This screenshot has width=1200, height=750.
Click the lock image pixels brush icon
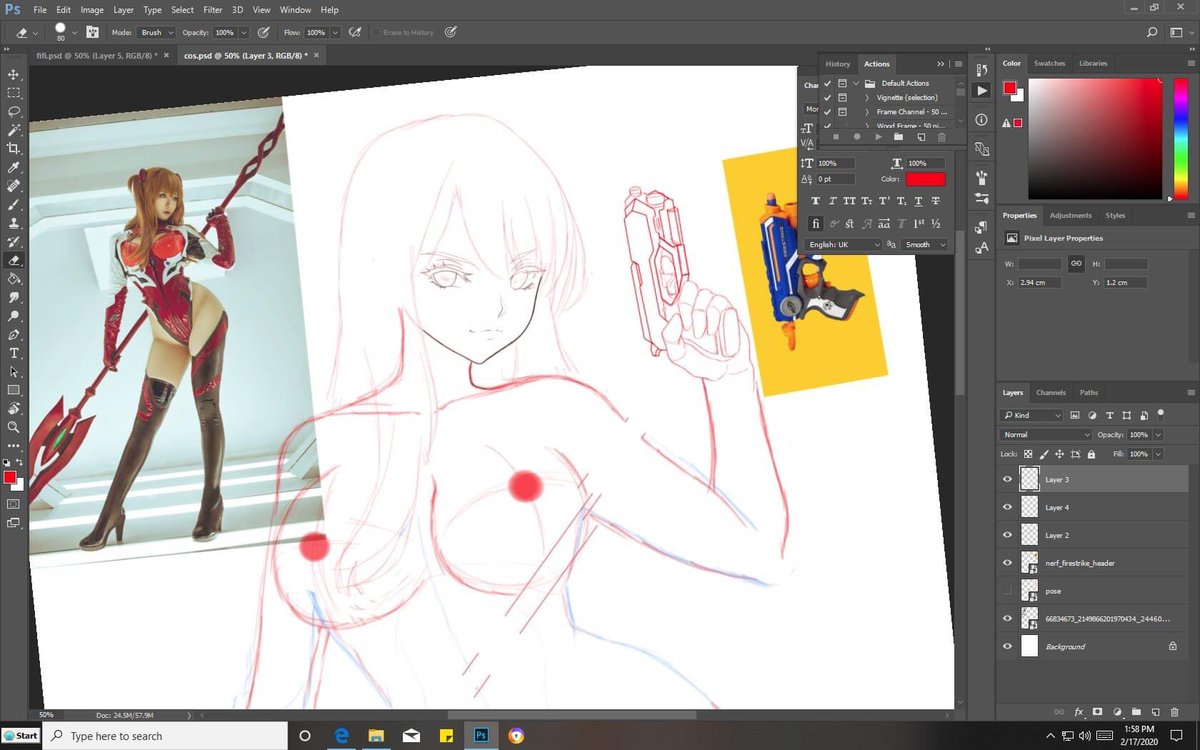point(1044,454)
